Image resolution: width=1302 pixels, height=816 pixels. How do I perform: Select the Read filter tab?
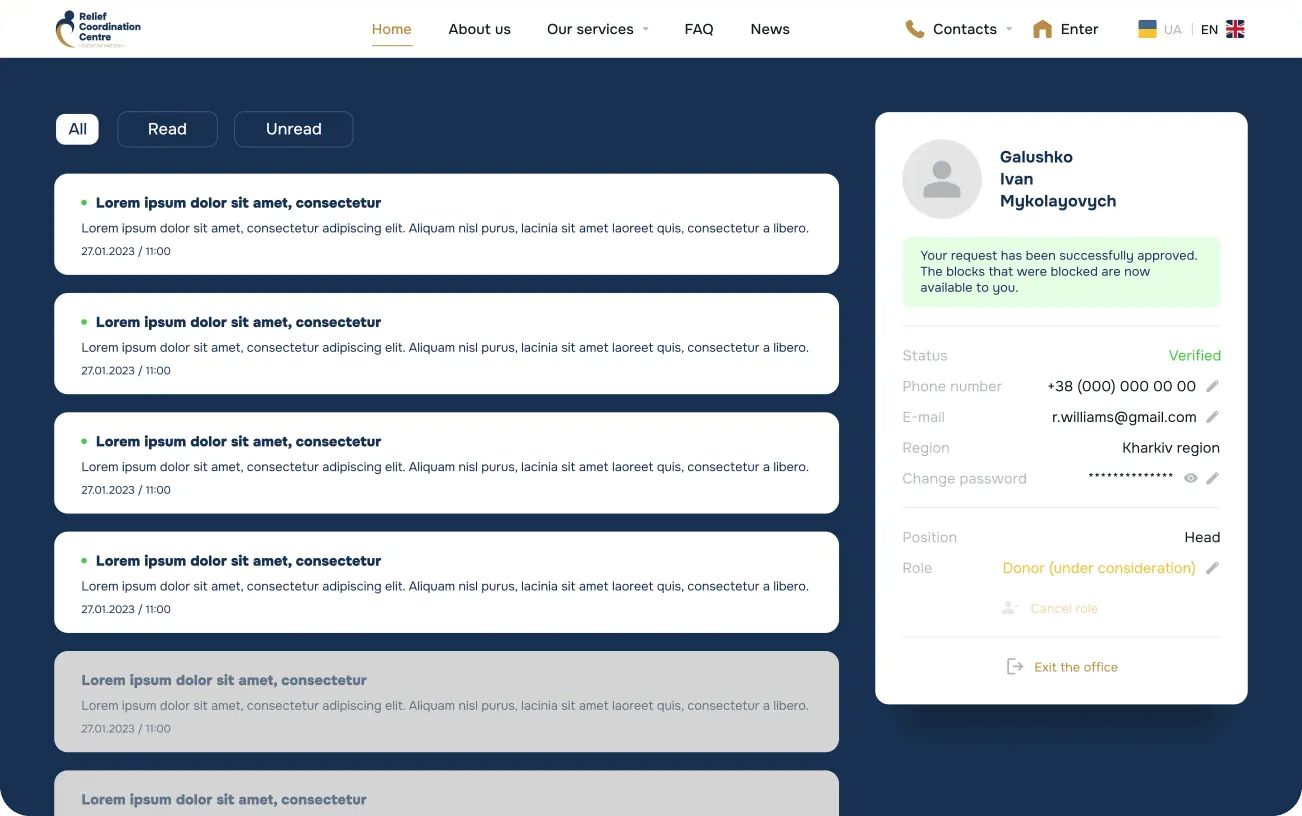(167, 129)
